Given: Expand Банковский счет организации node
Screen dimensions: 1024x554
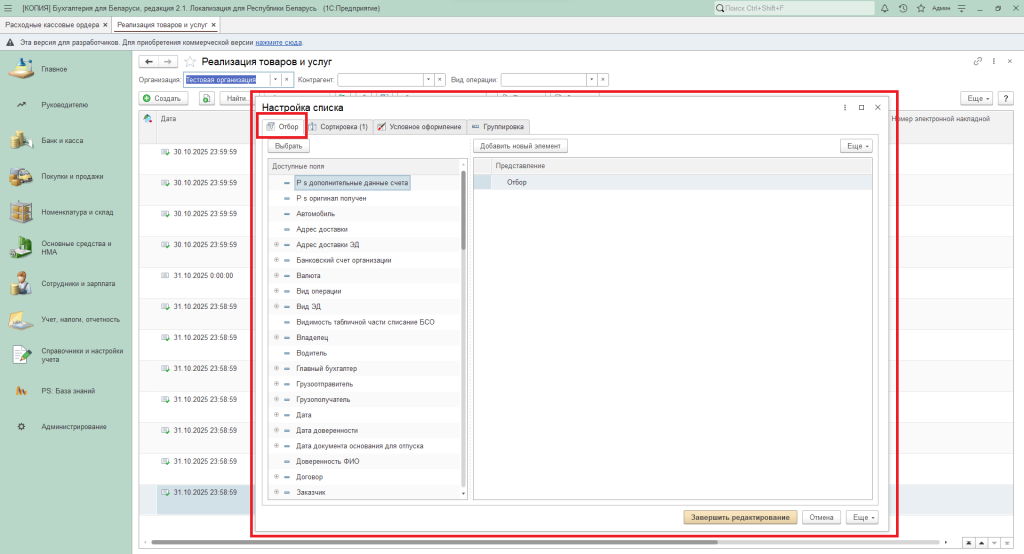Looking at the screenshot, I should pos(277,260).
